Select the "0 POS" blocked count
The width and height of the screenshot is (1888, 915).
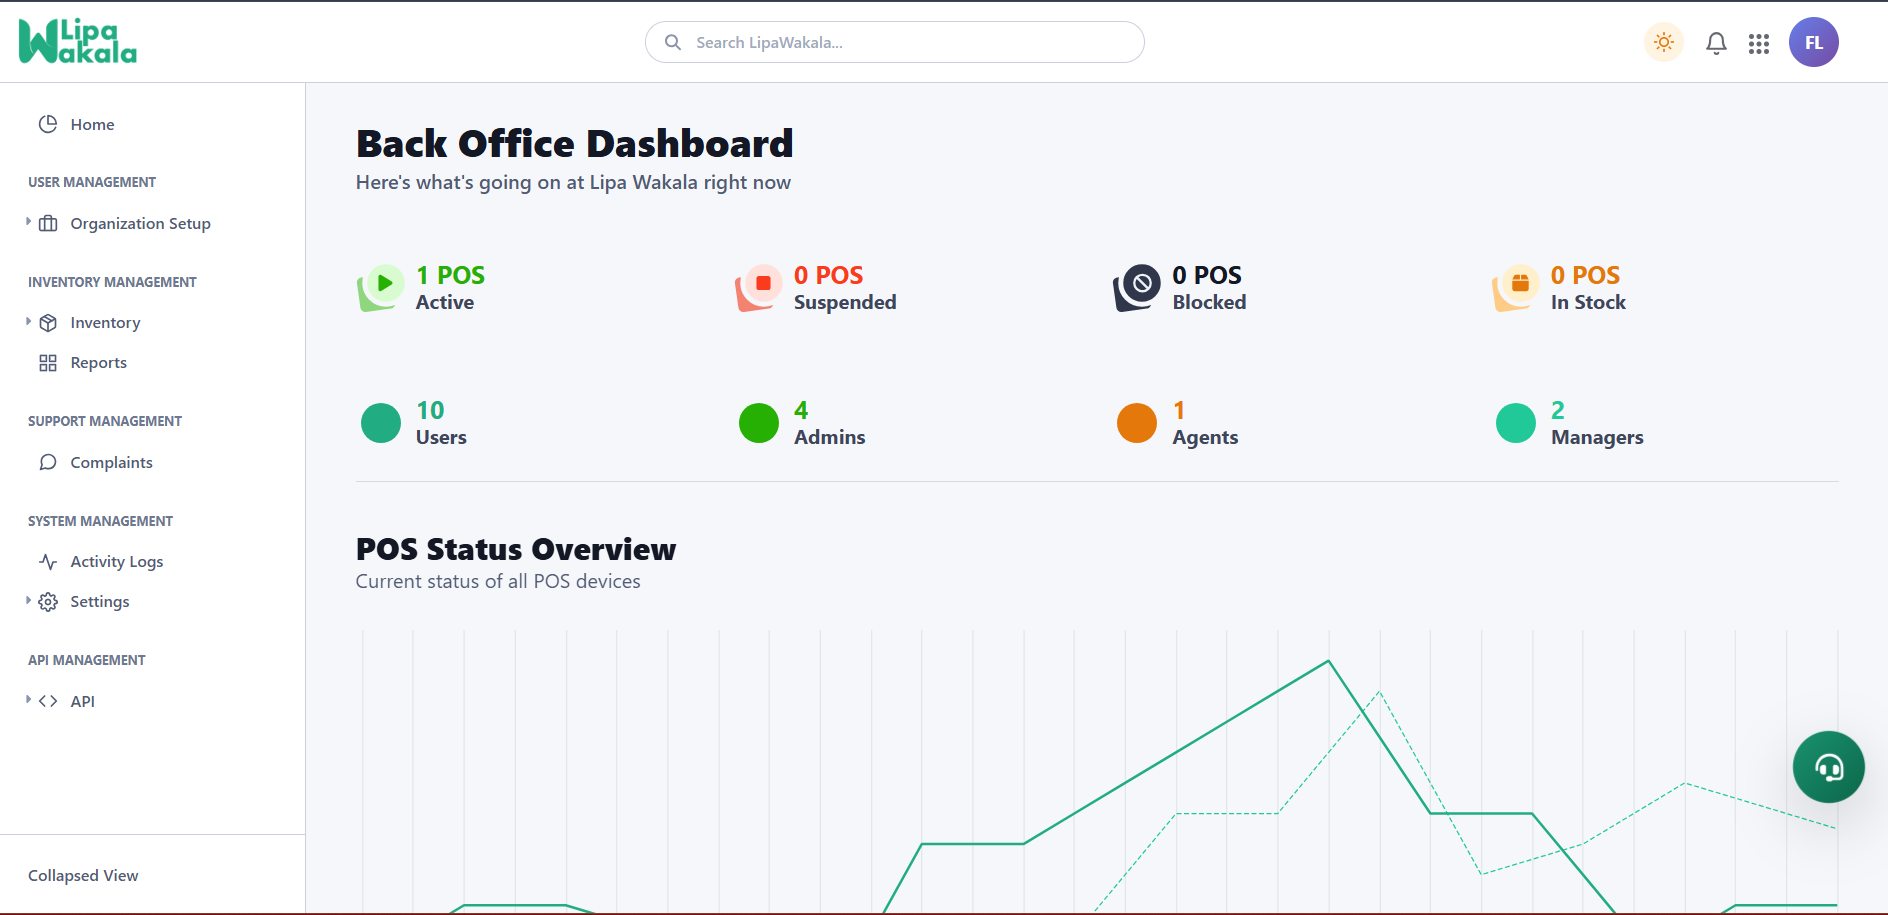pos(1207,275)
